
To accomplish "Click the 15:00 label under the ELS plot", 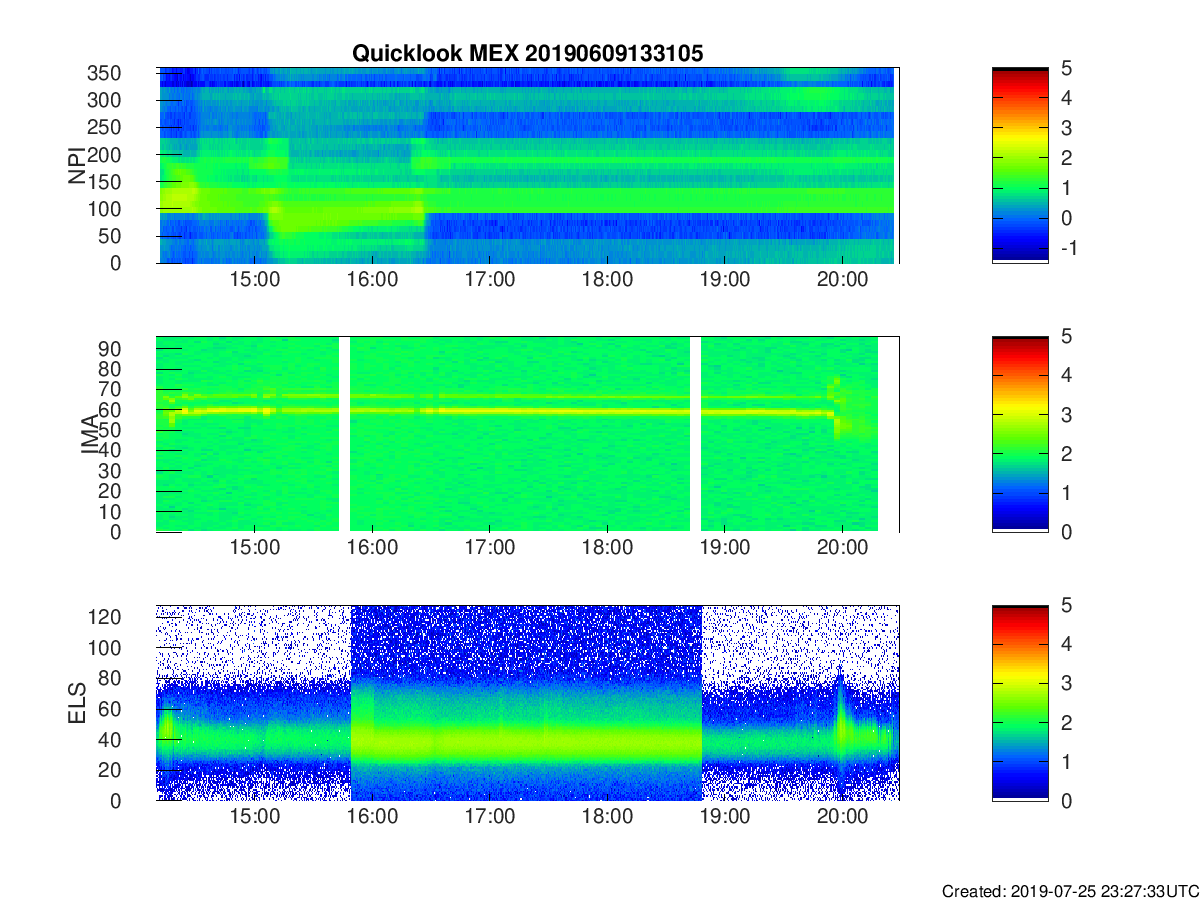I will tap(254, 818).
